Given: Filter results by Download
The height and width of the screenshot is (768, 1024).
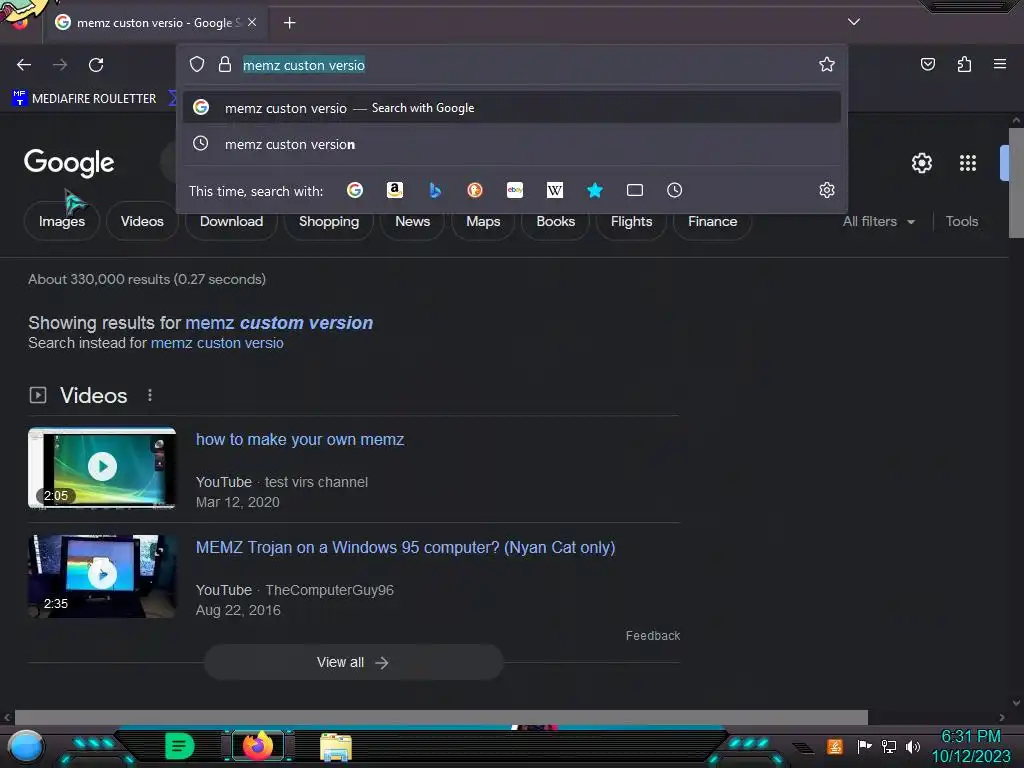Looking at the screenshot, I should point(231,221).
